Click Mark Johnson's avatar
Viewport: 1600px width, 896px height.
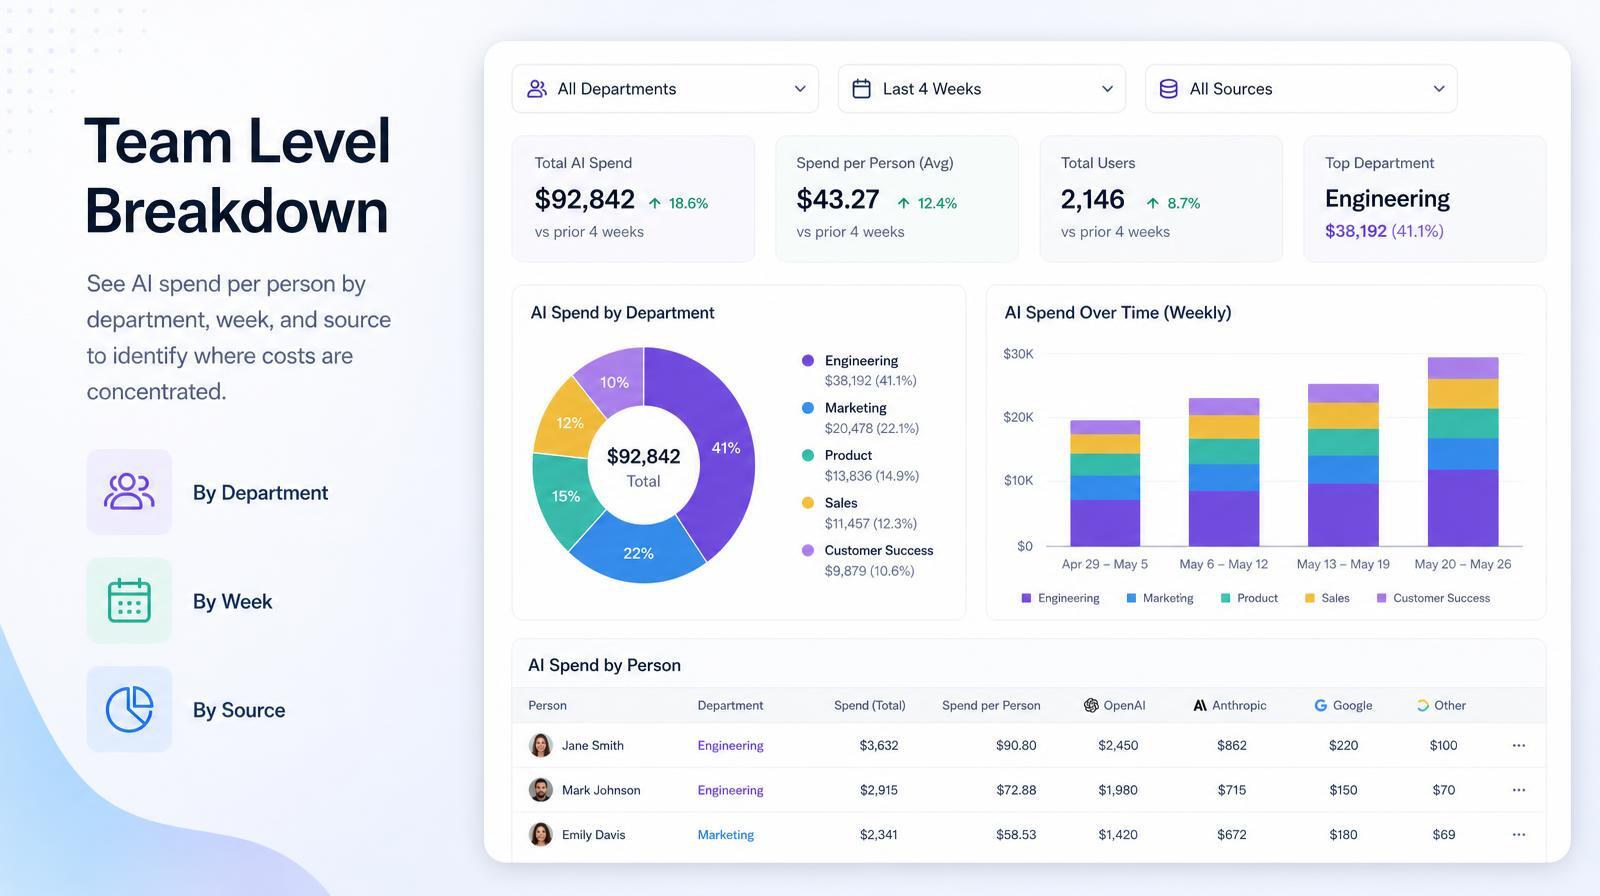(540, 790)
